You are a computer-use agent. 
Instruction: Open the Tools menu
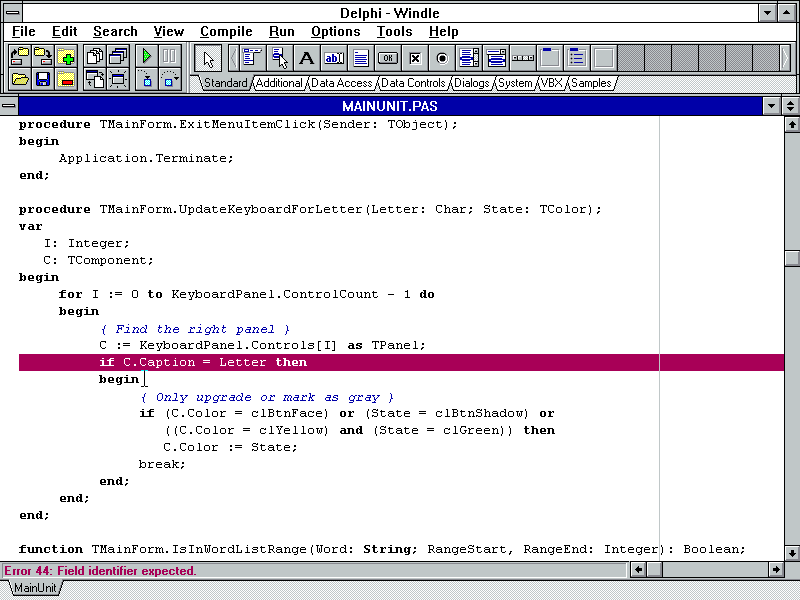394,32
